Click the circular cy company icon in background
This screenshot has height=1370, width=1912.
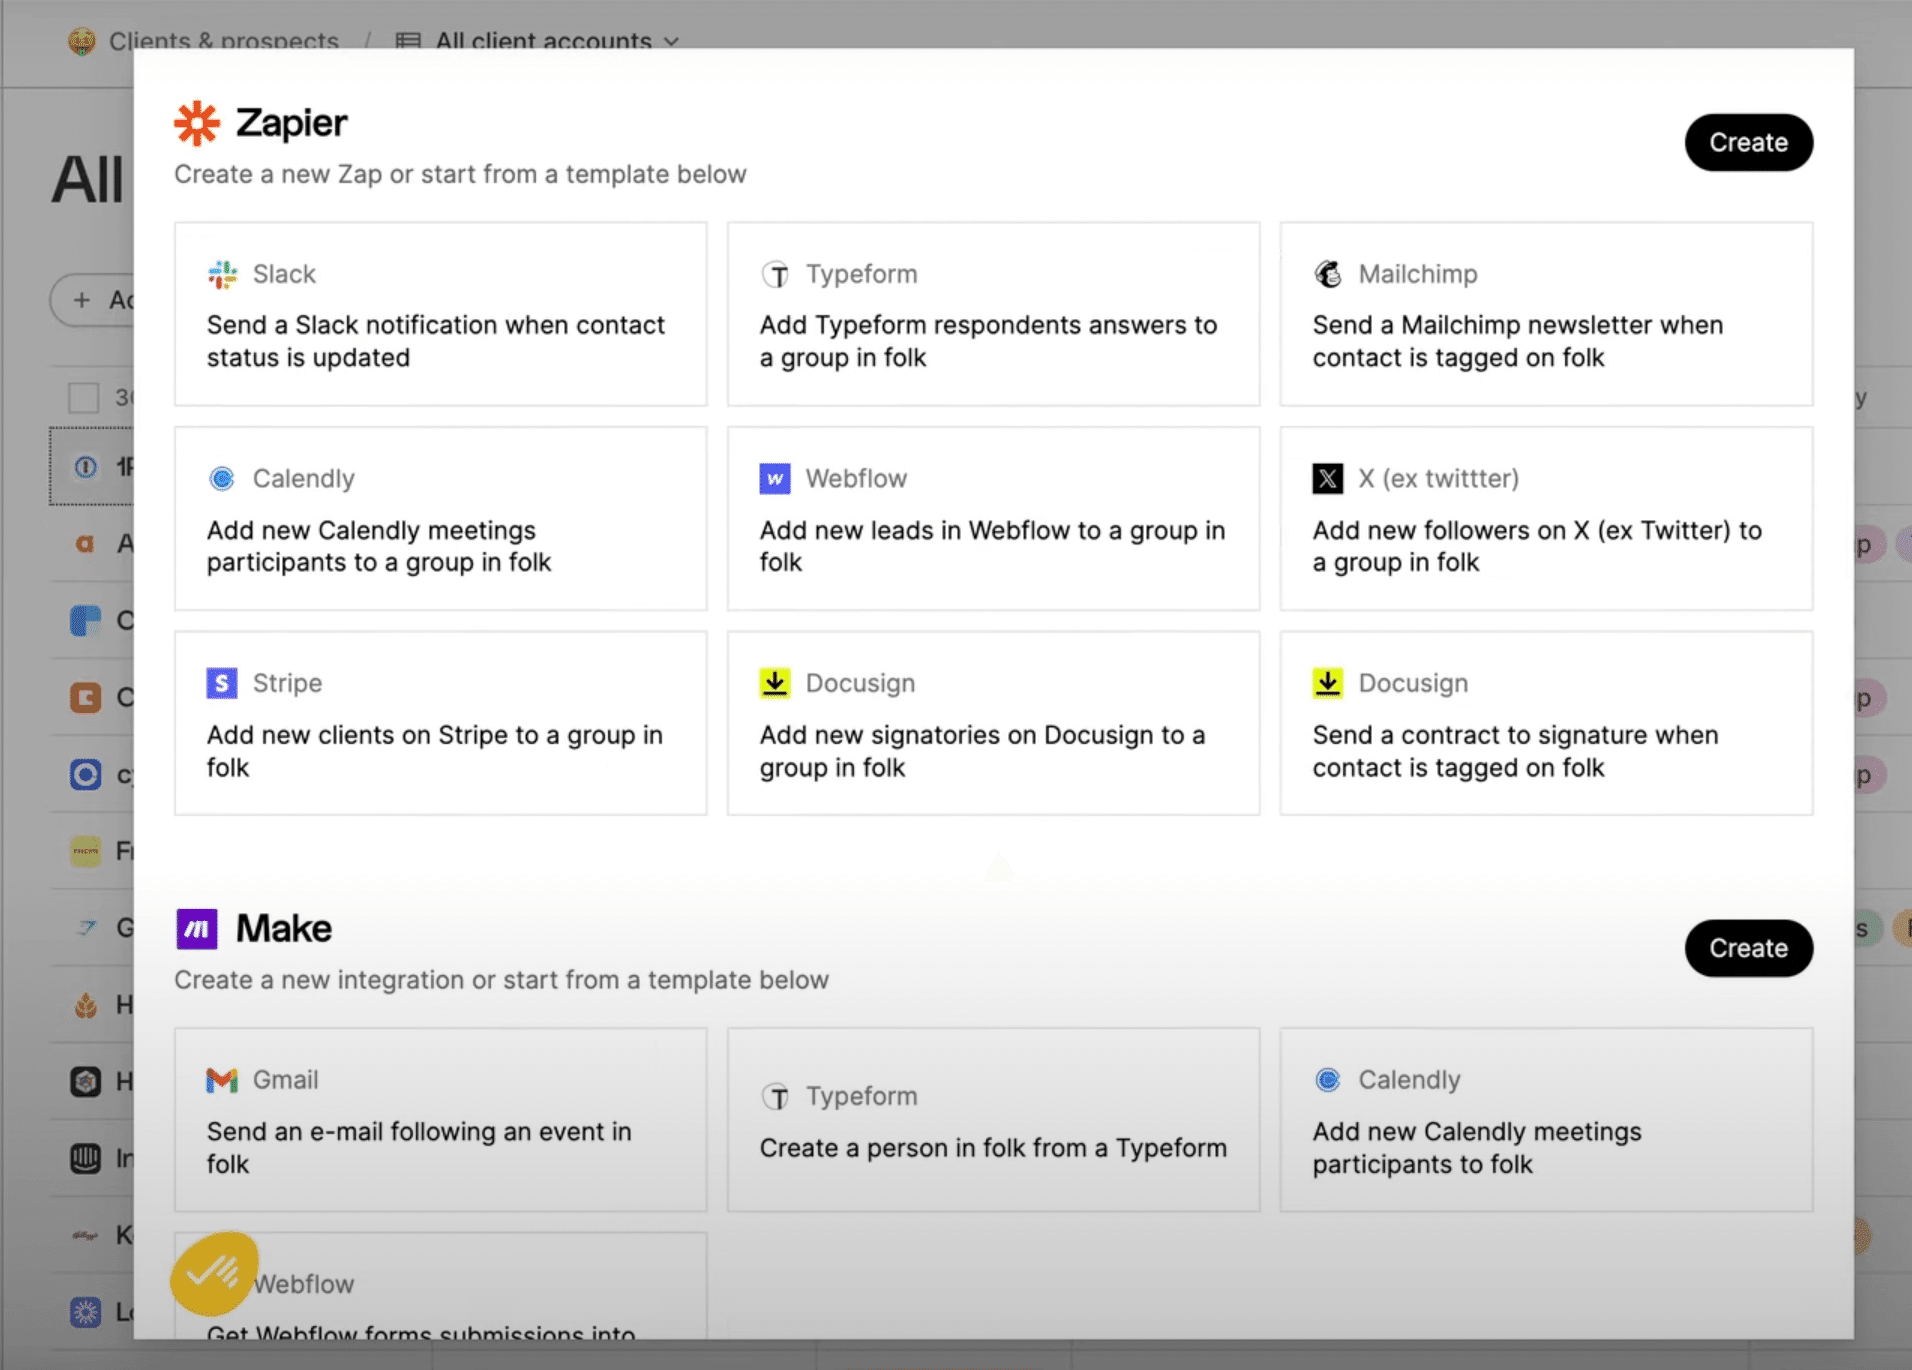coord(86,774)
